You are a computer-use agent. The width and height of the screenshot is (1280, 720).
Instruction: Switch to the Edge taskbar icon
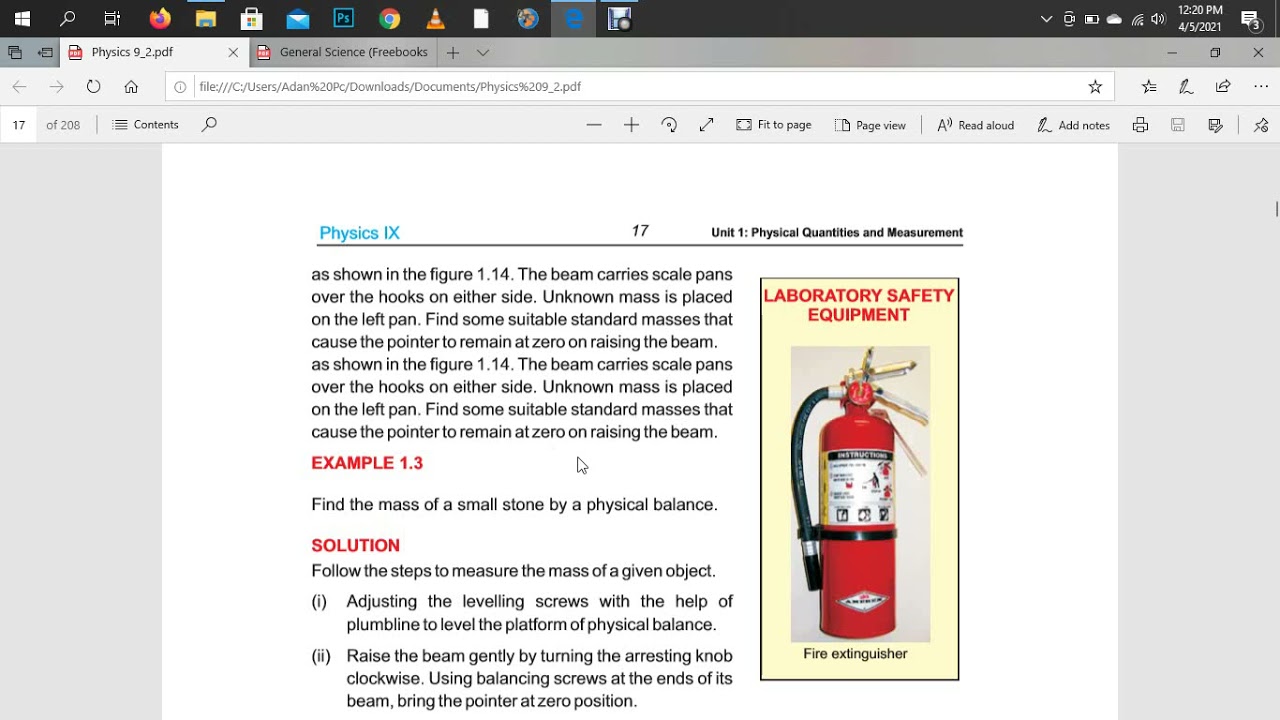(574, 18)
